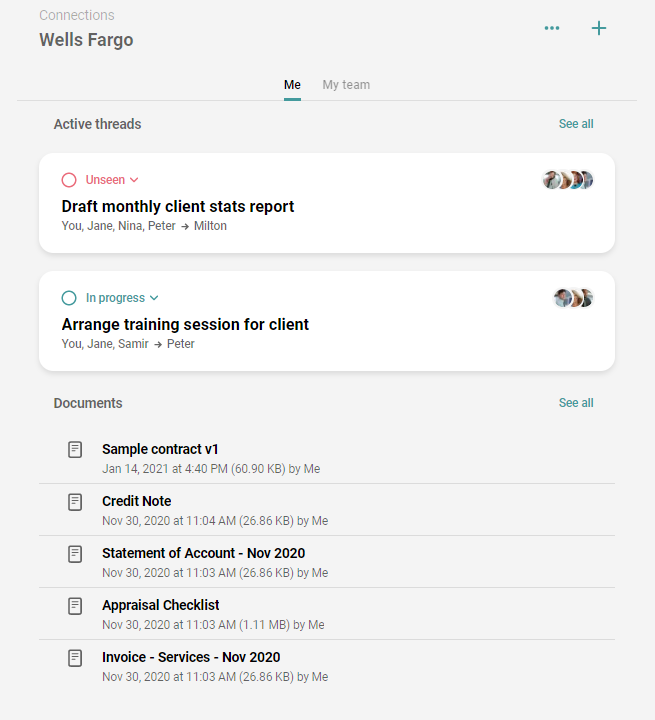Select the Me tab

[x=292, y=85]
